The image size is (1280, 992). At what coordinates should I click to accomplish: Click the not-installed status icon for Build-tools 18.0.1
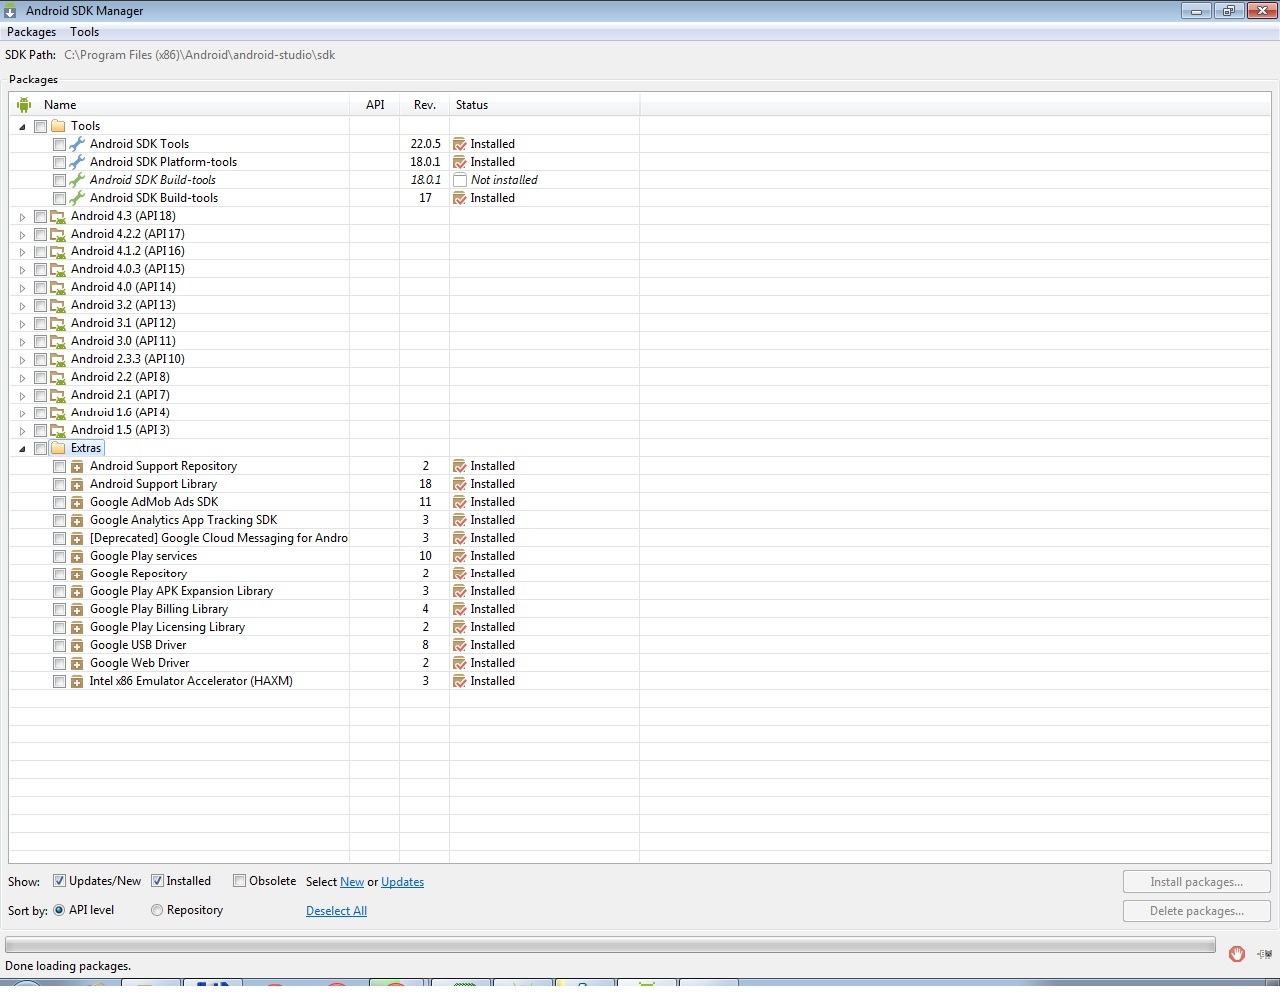pyautogui.click(x=460, y=180)
